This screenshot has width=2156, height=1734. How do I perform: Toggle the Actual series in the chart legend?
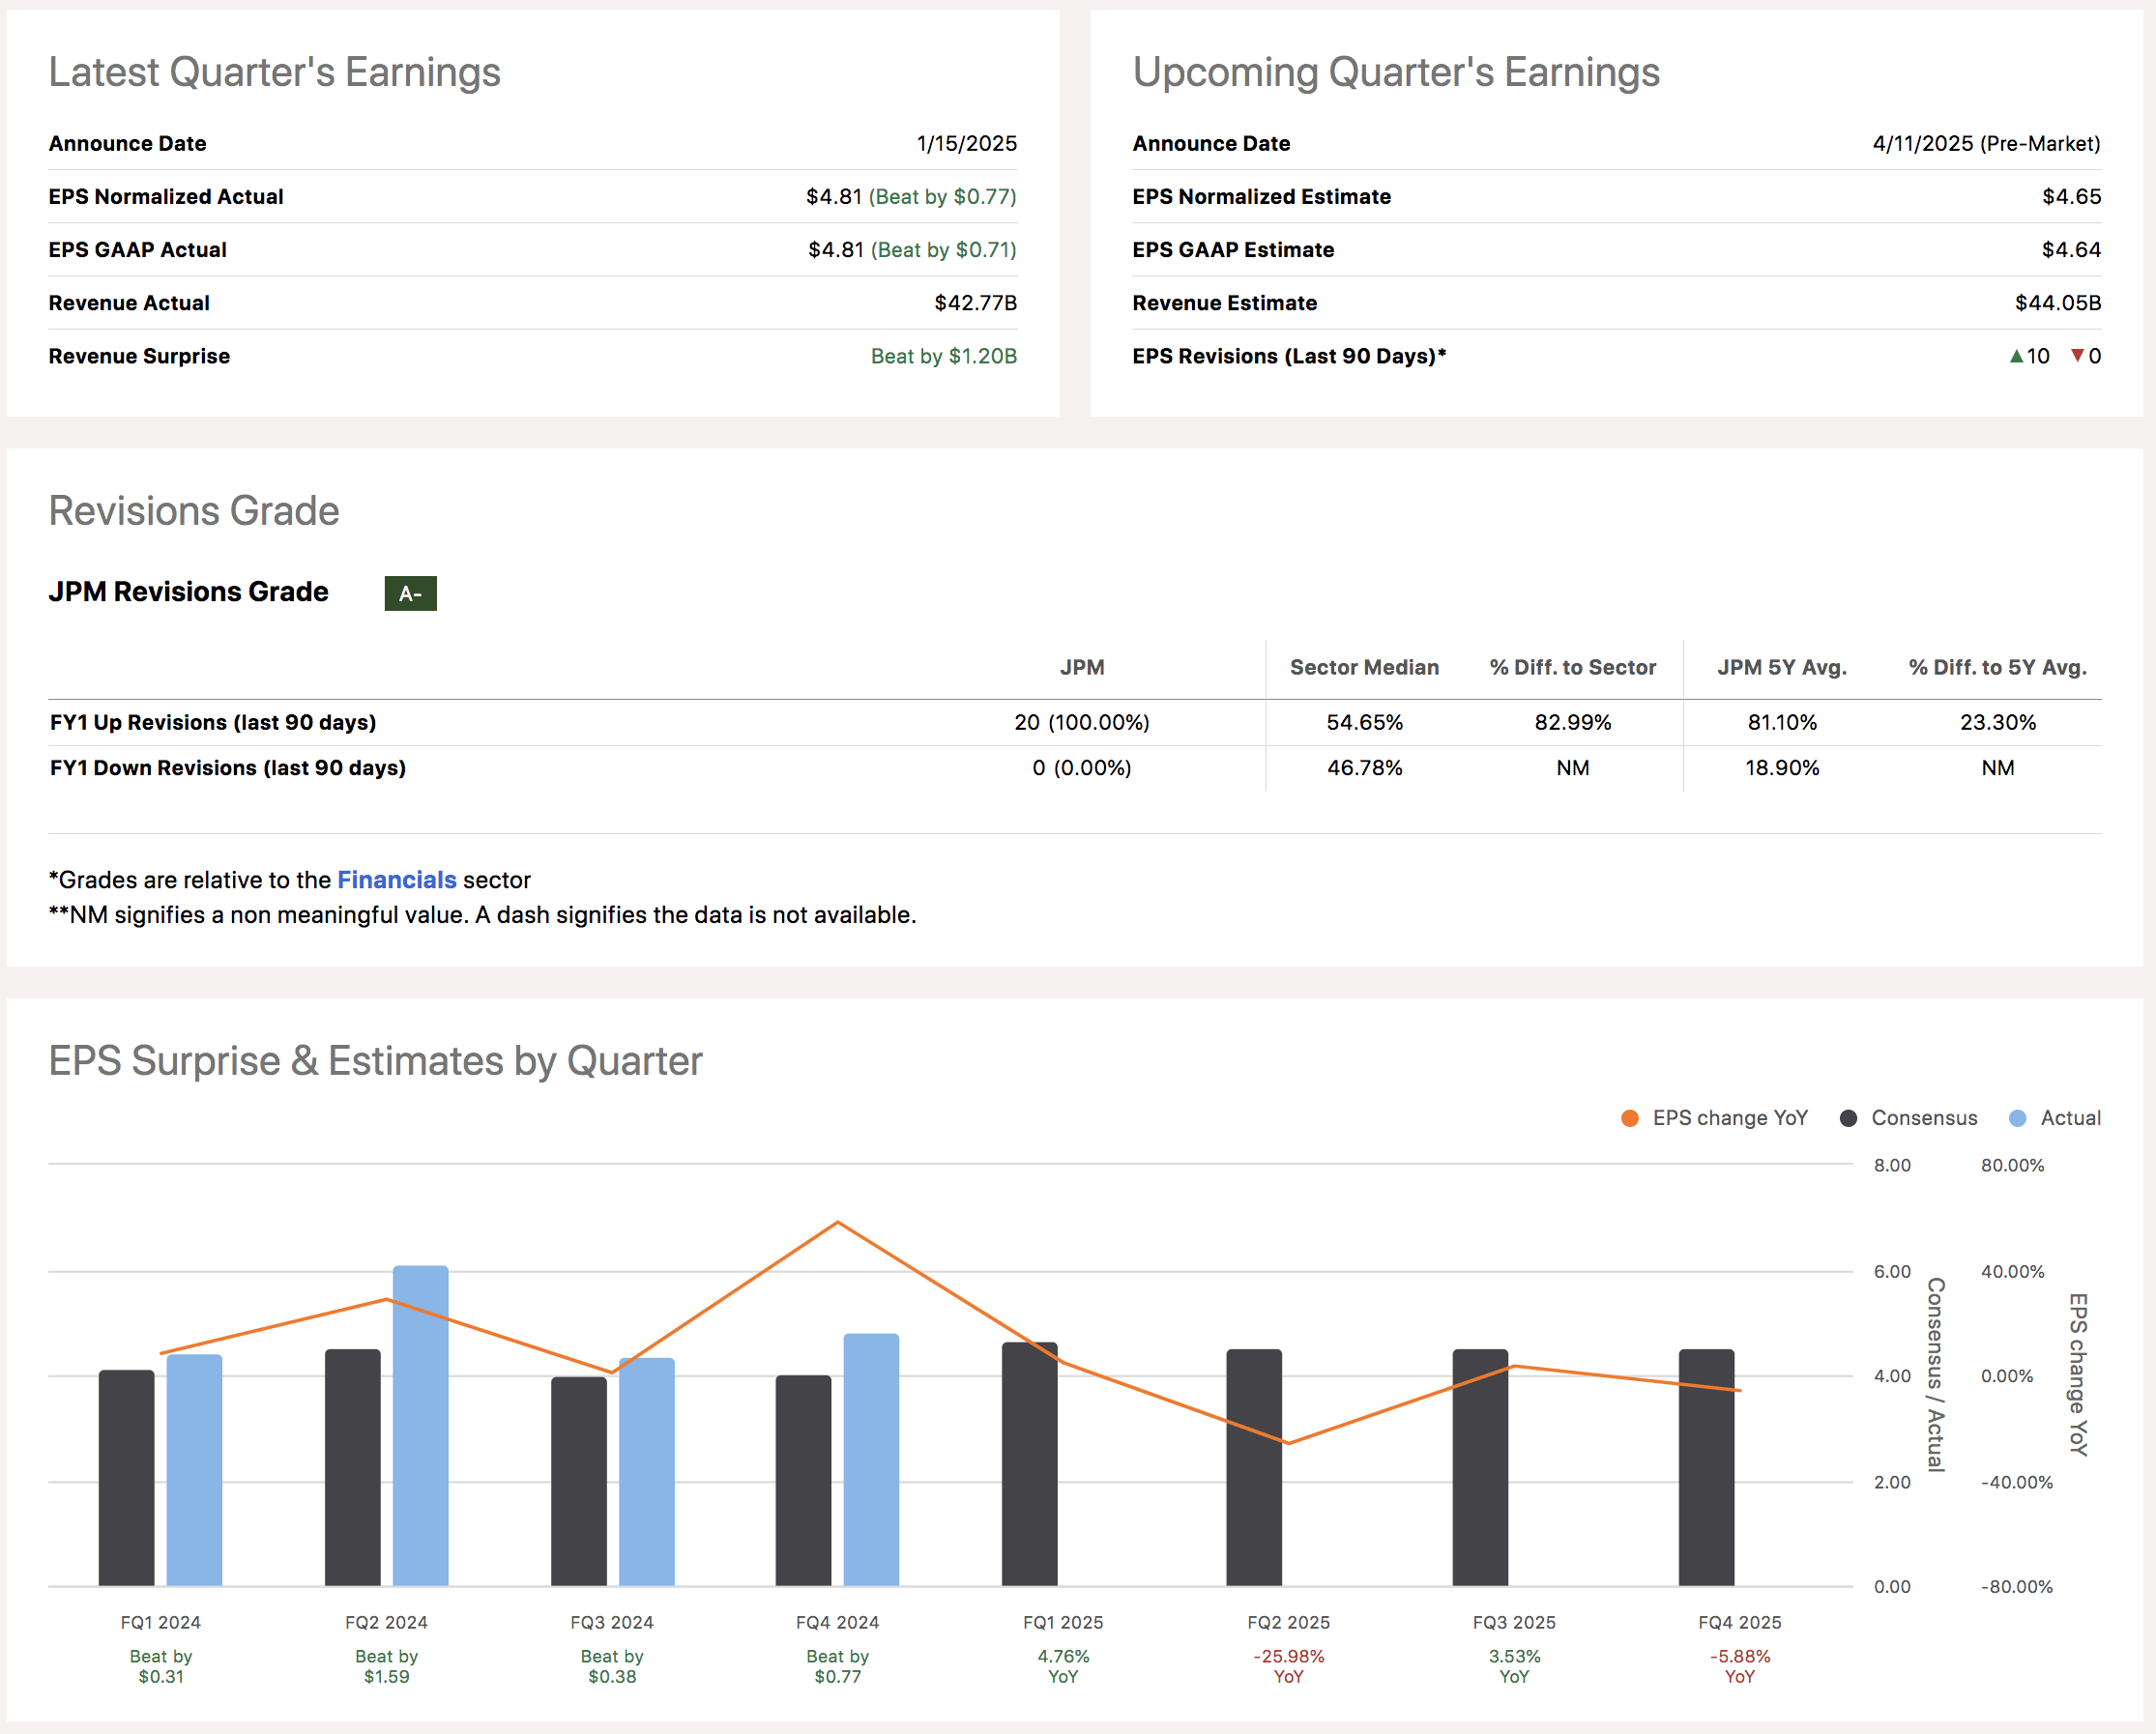[x=2071, y=1118]
